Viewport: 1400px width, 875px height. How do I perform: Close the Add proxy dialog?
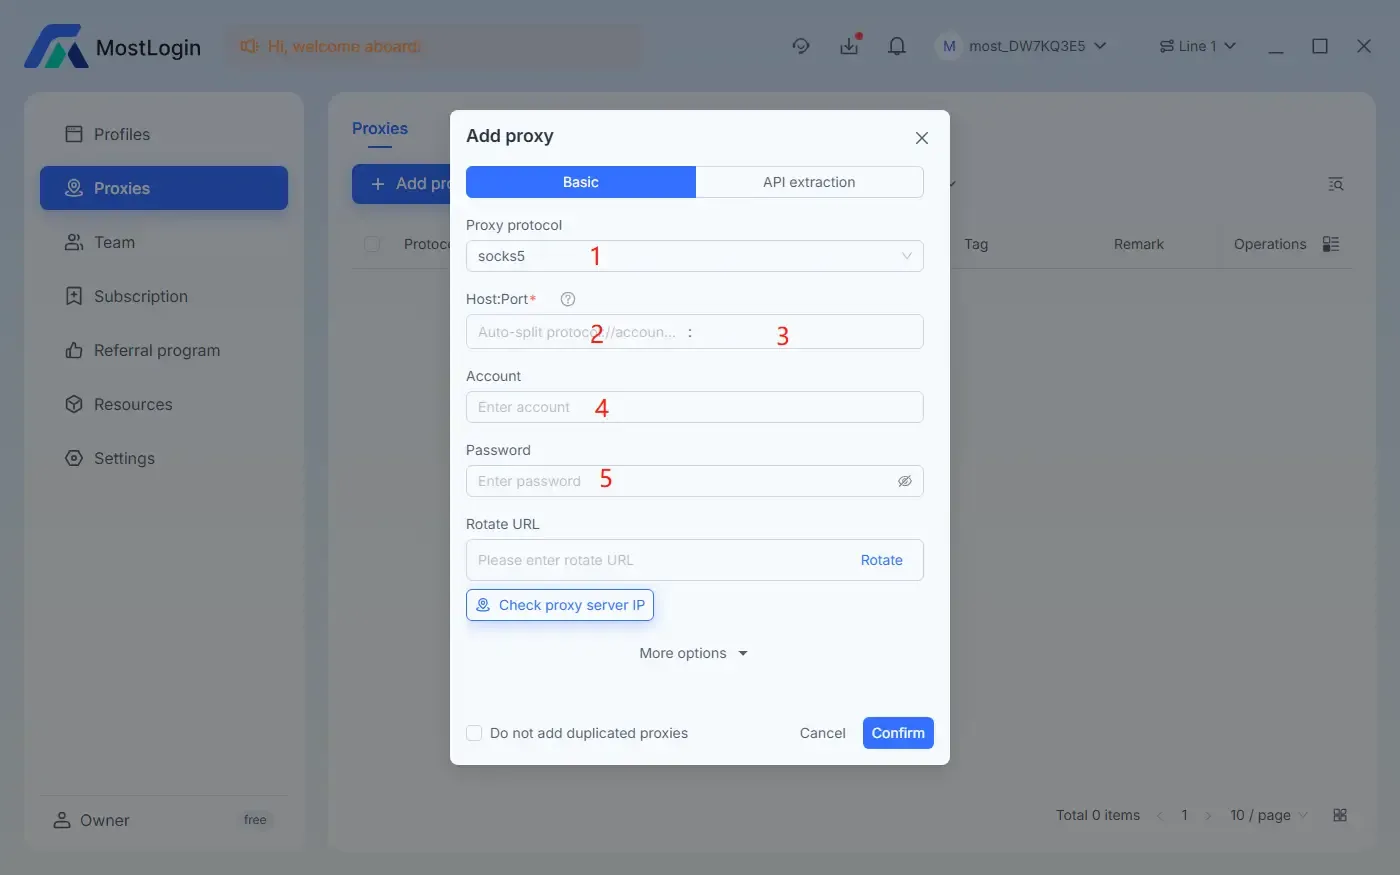[x=922, y=138]
